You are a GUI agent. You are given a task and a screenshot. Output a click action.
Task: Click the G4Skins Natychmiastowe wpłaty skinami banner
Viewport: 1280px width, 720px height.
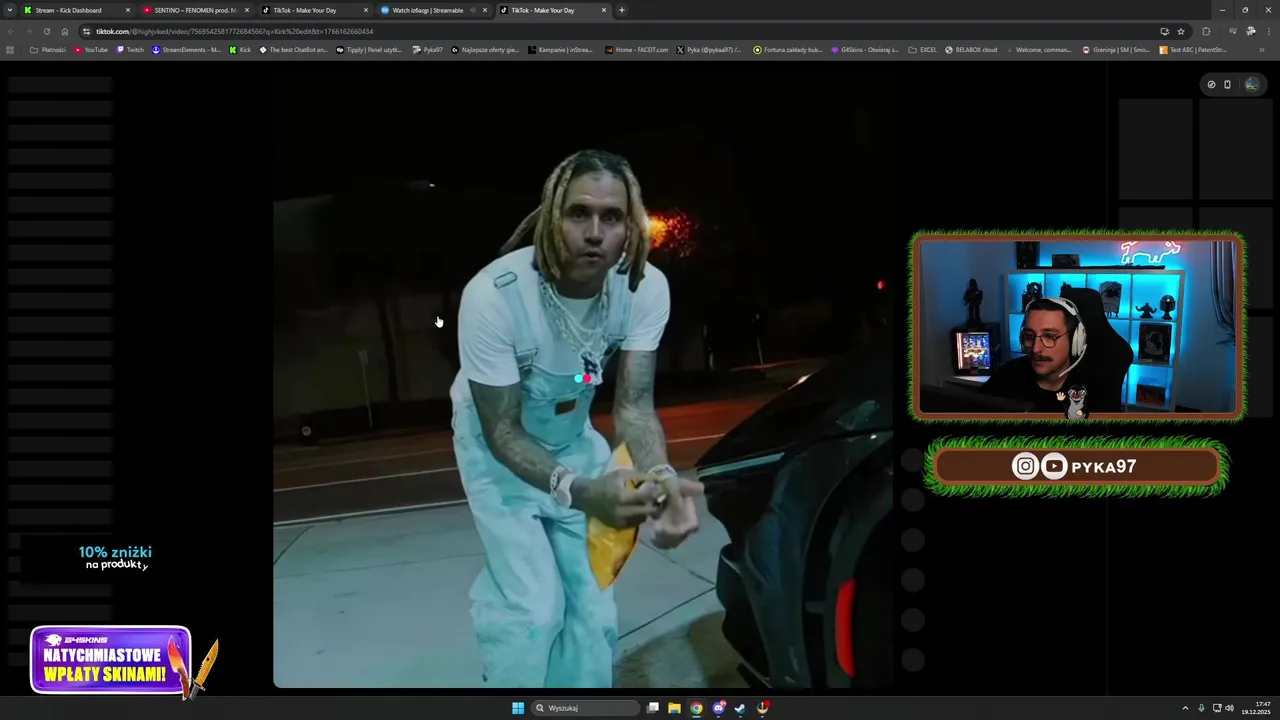point(110,661)
